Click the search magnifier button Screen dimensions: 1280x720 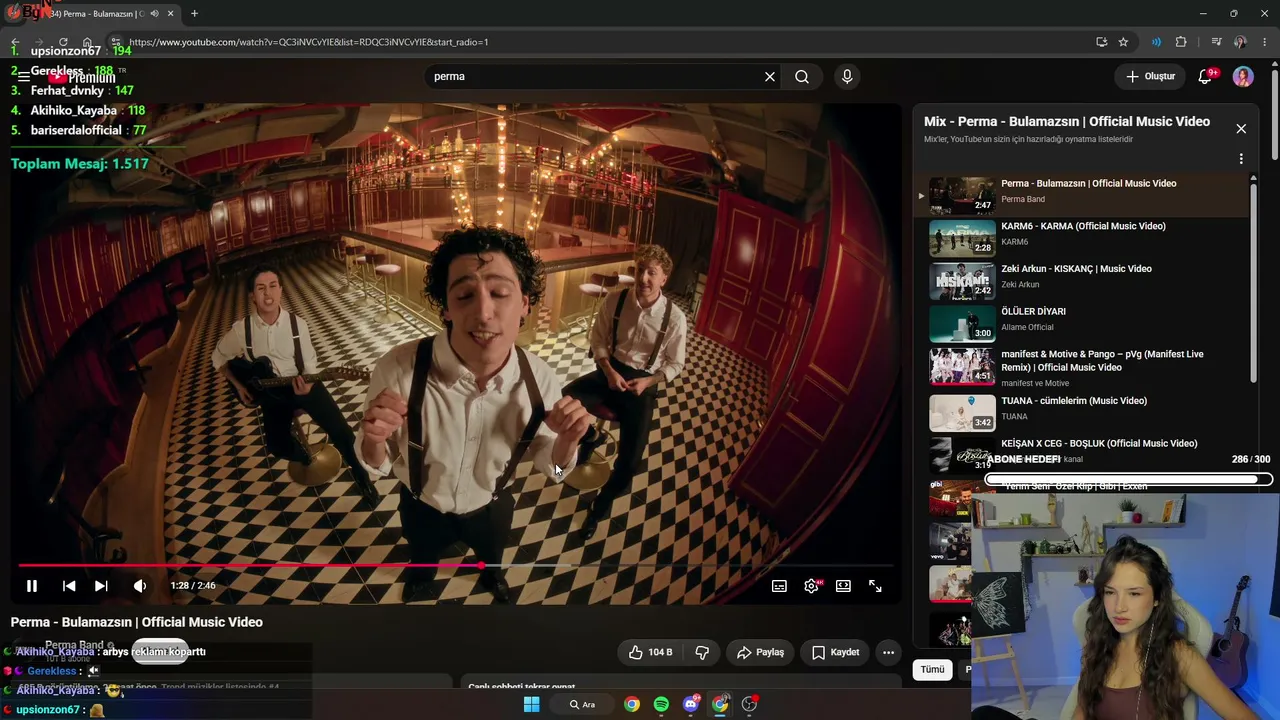(x=802, y=76)
